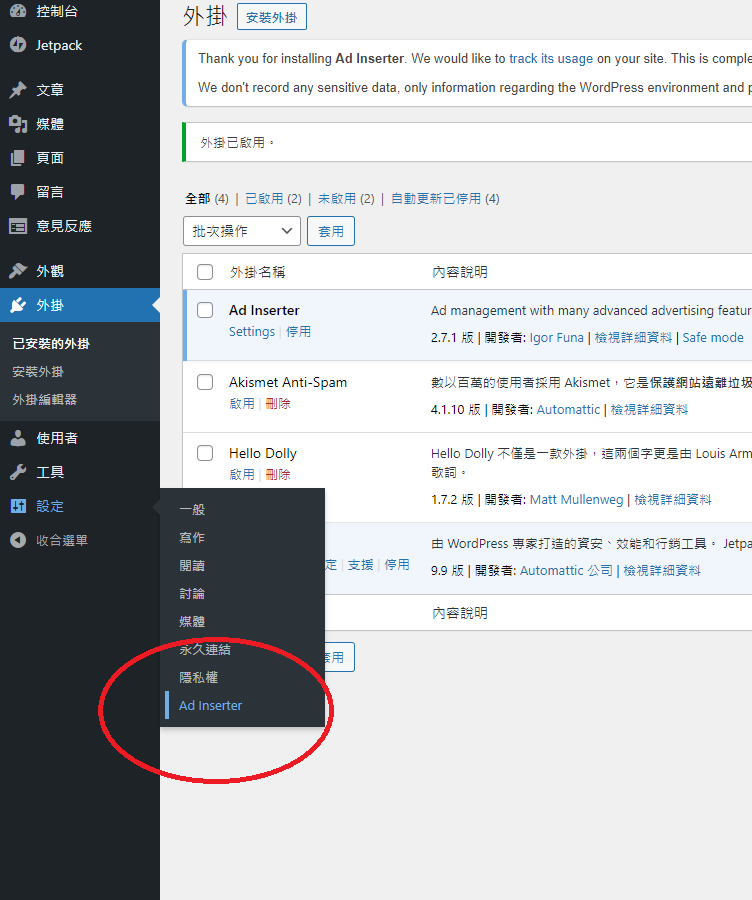Viewport: 752px width, 900px height.
Task: Click the 工具 wrench icon
Action: coord(17,472)
